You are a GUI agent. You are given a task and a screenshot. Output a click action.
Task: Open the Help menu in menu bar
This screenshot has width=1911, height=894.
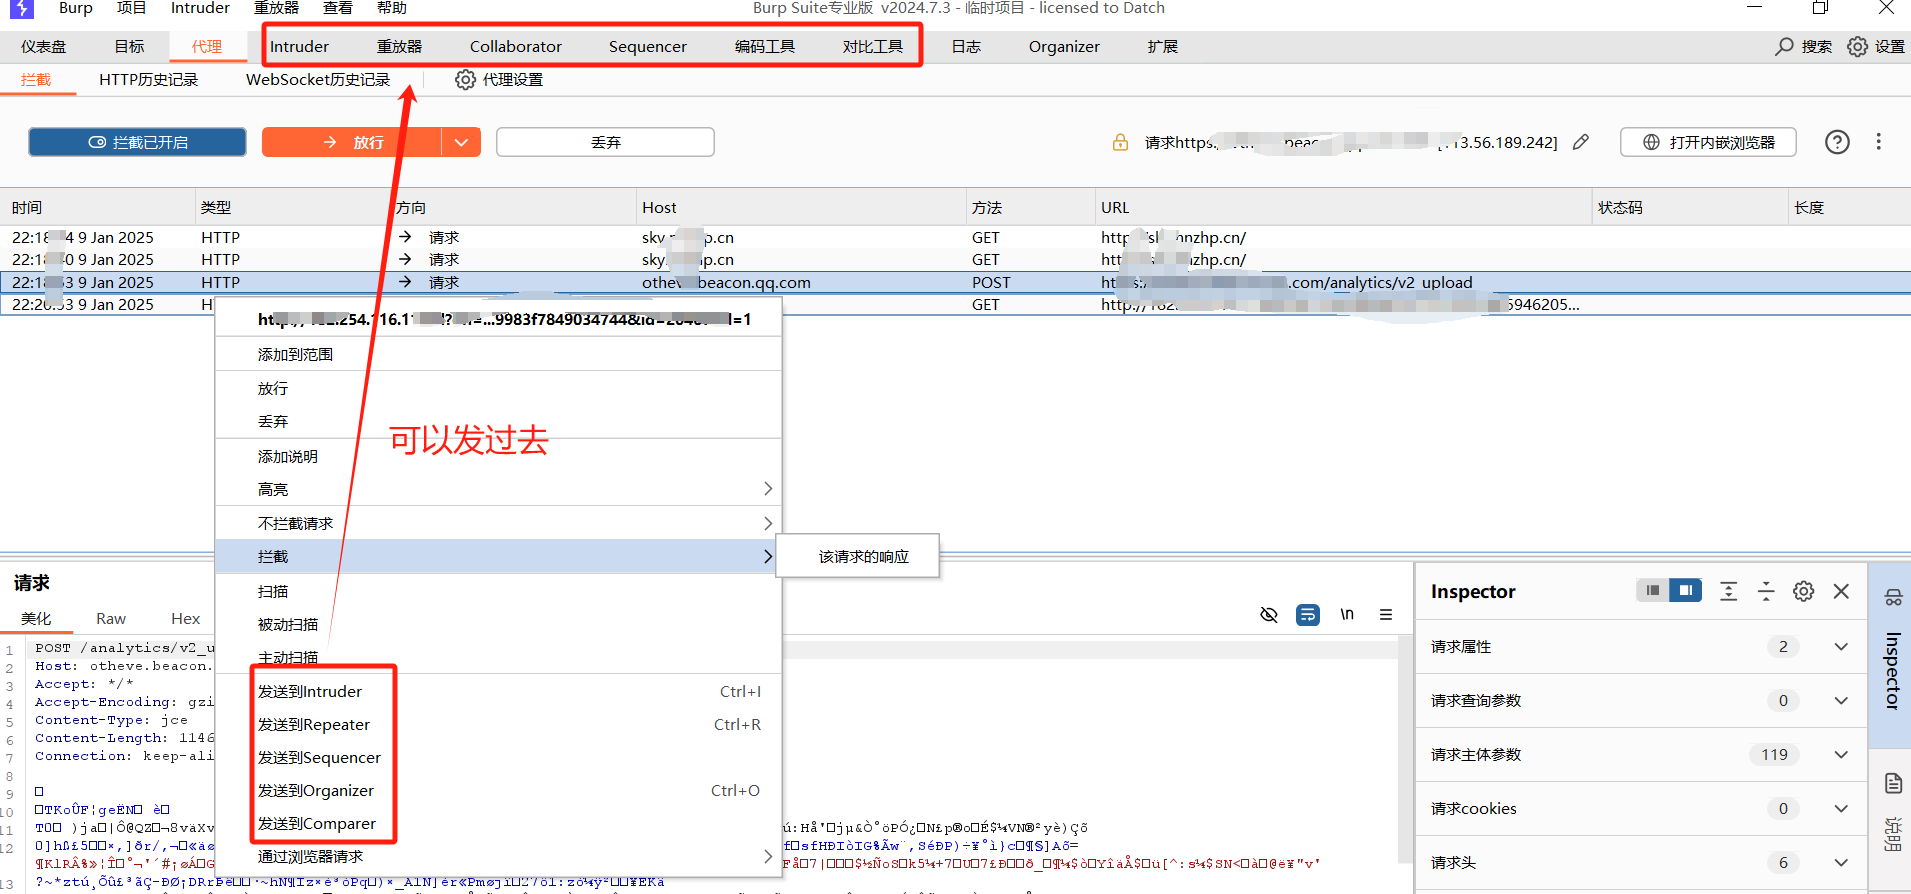(392, 8)
